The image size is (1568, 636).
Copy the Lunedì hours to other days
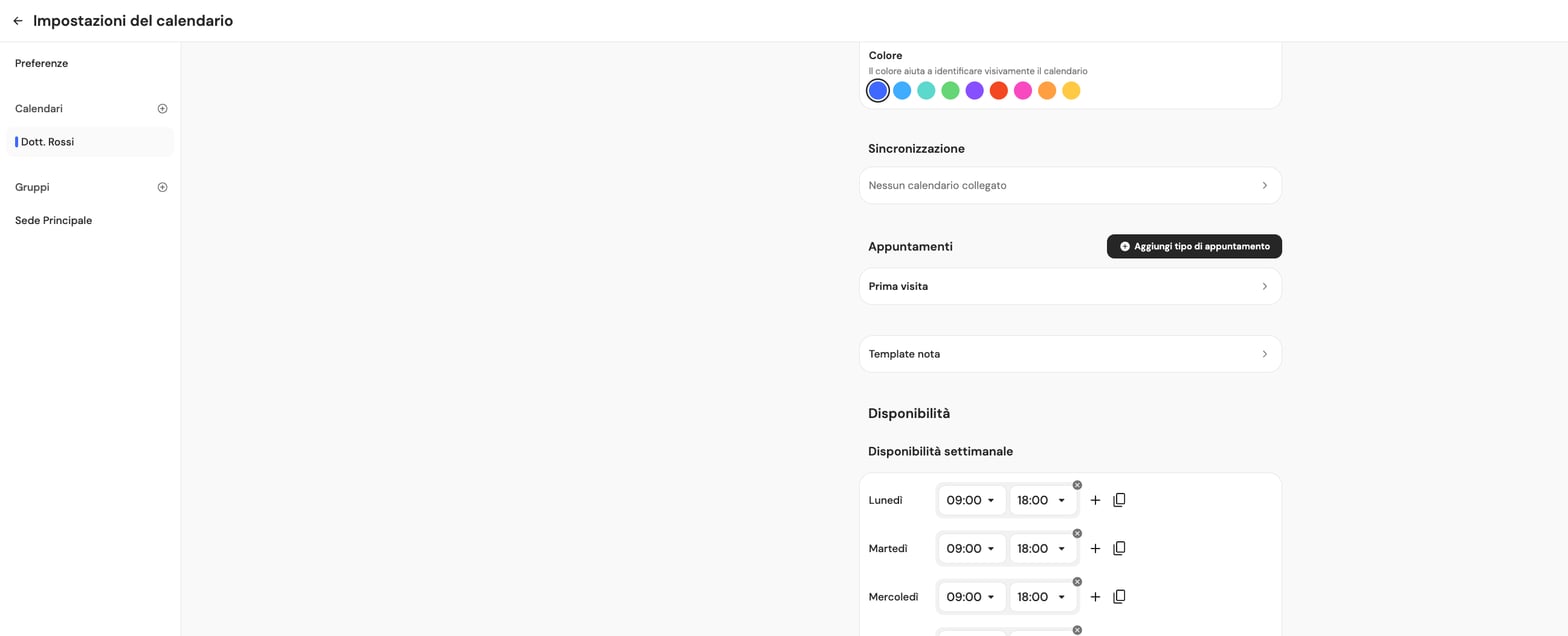point(1119,500)
